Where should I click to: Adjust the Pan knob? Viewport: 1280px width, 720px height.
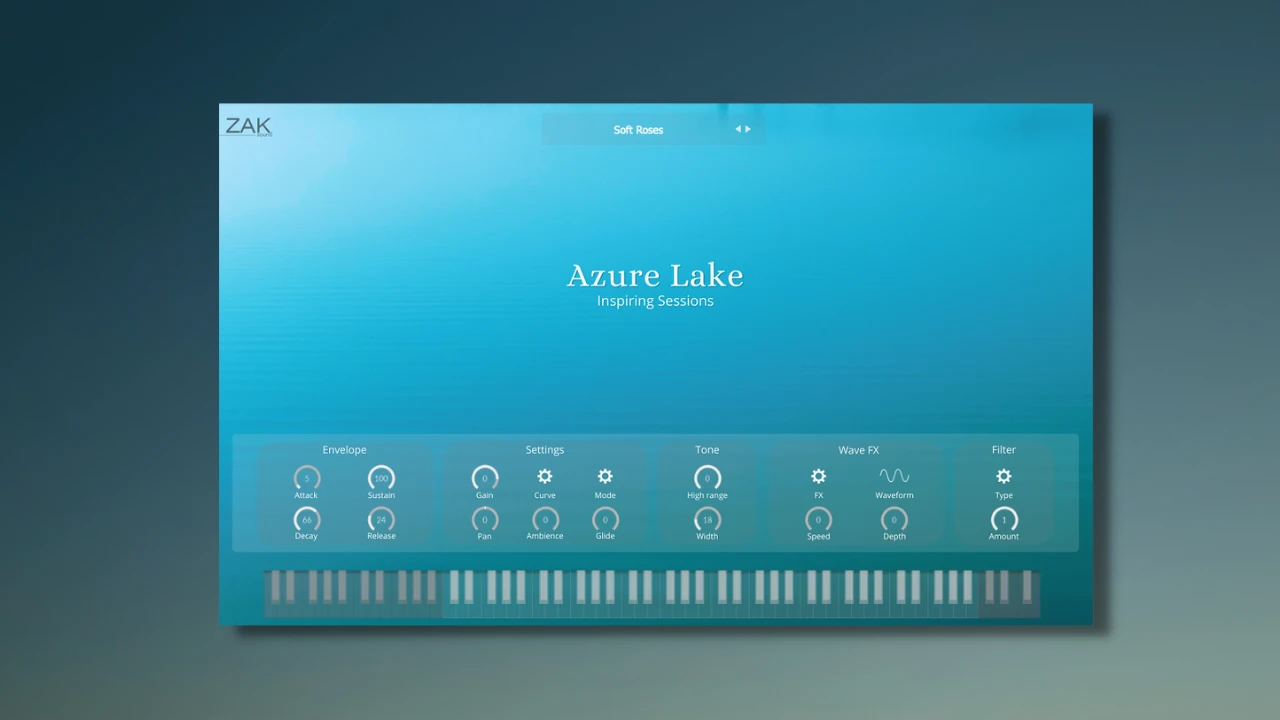(484, 521)
